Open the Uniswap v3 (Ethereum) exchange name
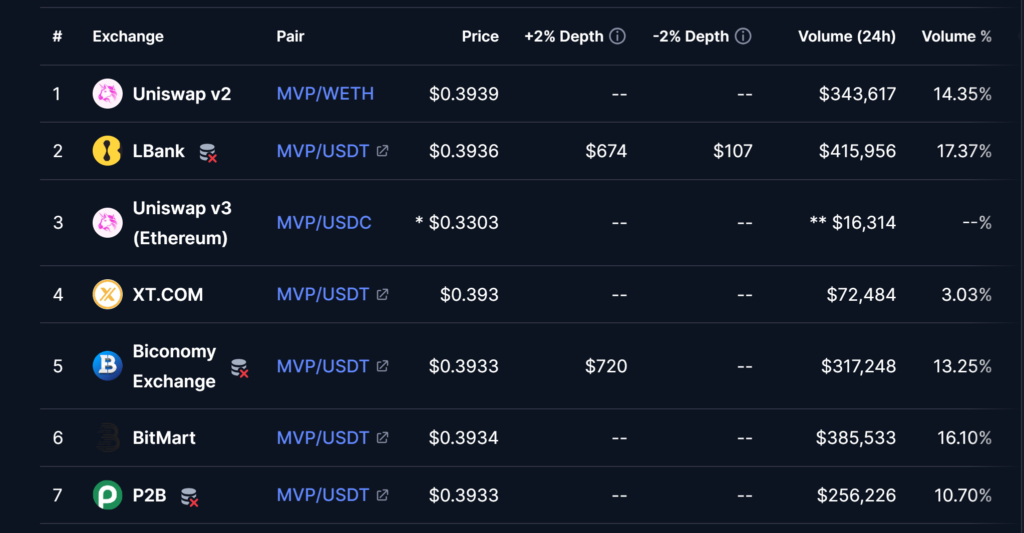Viewport: 1024px width, 533px height. pos(180,223)
